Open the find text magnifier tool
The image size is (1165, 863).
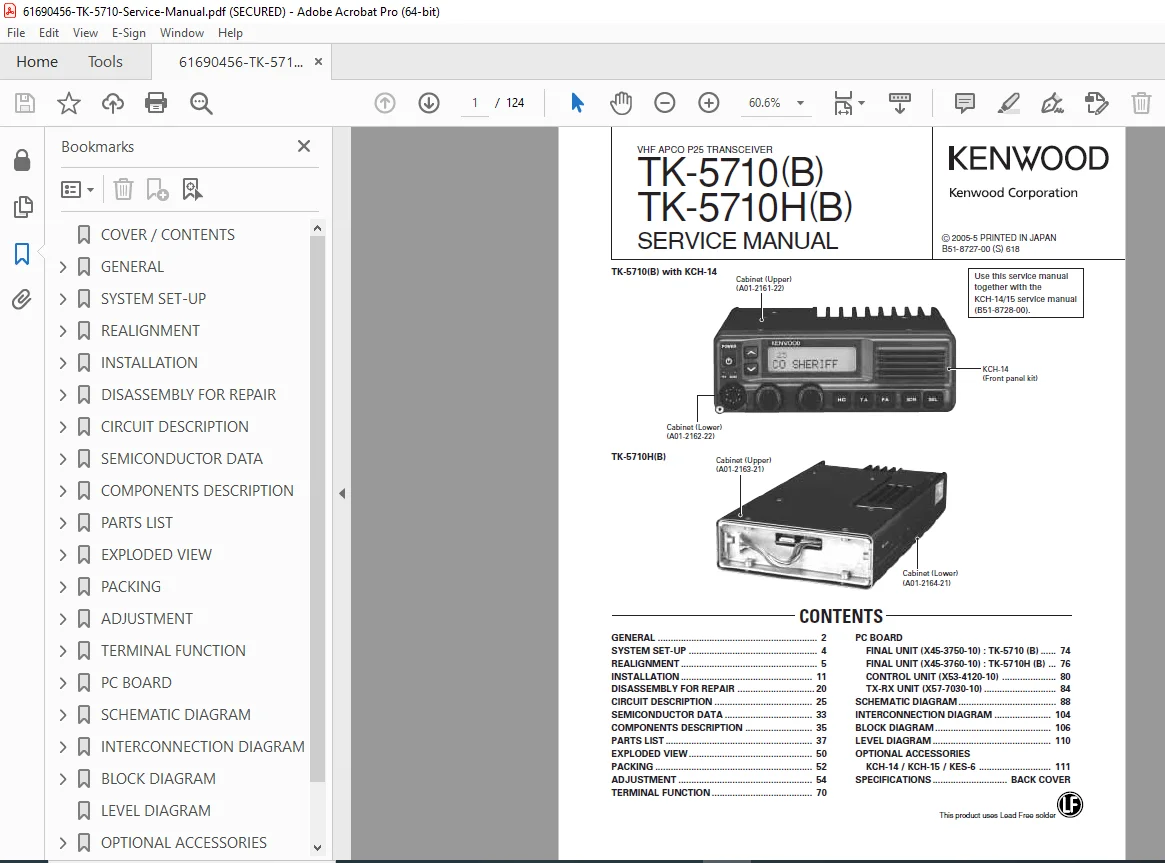click(x=201, y=103)
